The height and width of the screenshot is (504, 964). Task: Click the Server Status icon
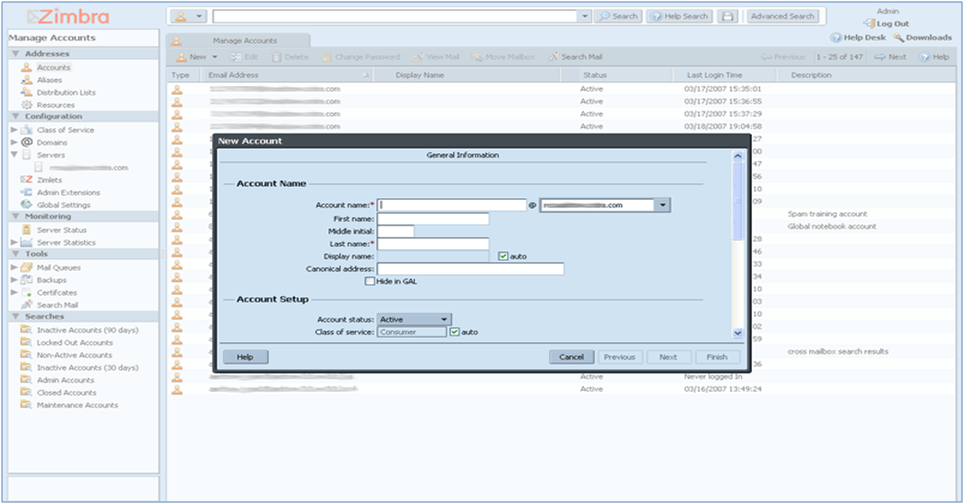[x=26, y=230]
